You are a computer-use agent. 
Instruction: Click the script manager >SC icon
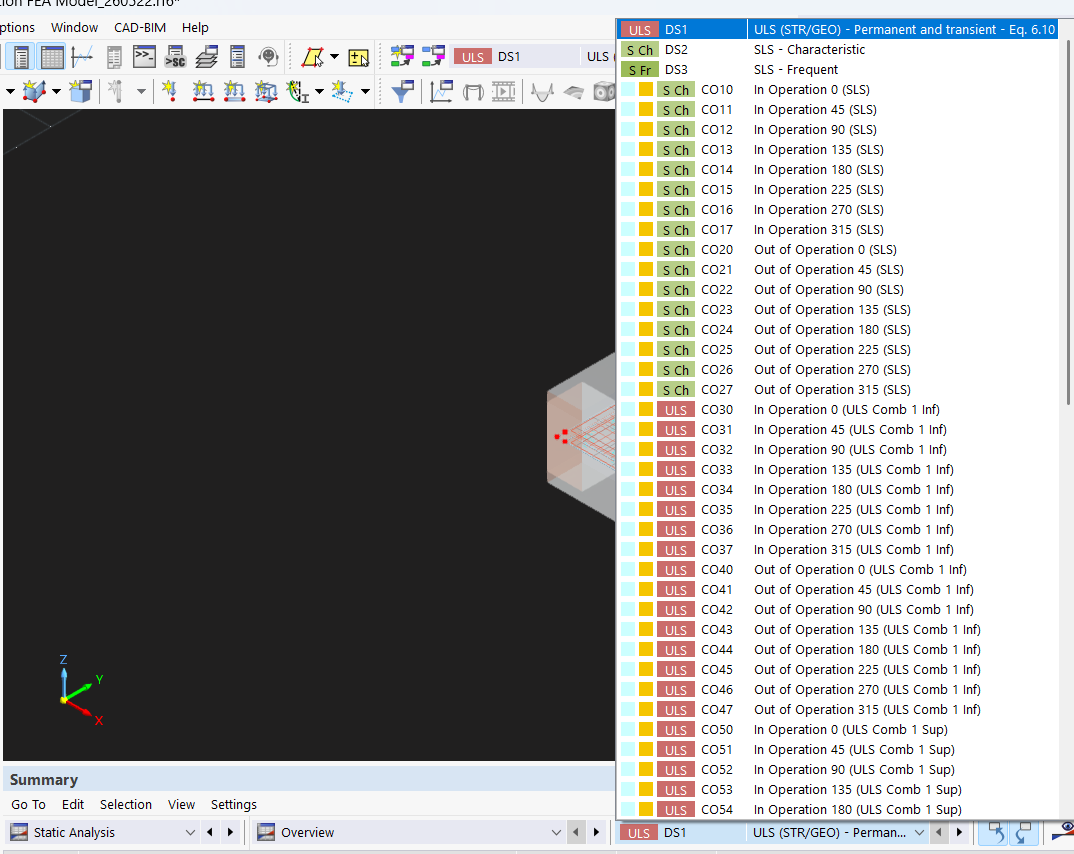tap(175, 57)
